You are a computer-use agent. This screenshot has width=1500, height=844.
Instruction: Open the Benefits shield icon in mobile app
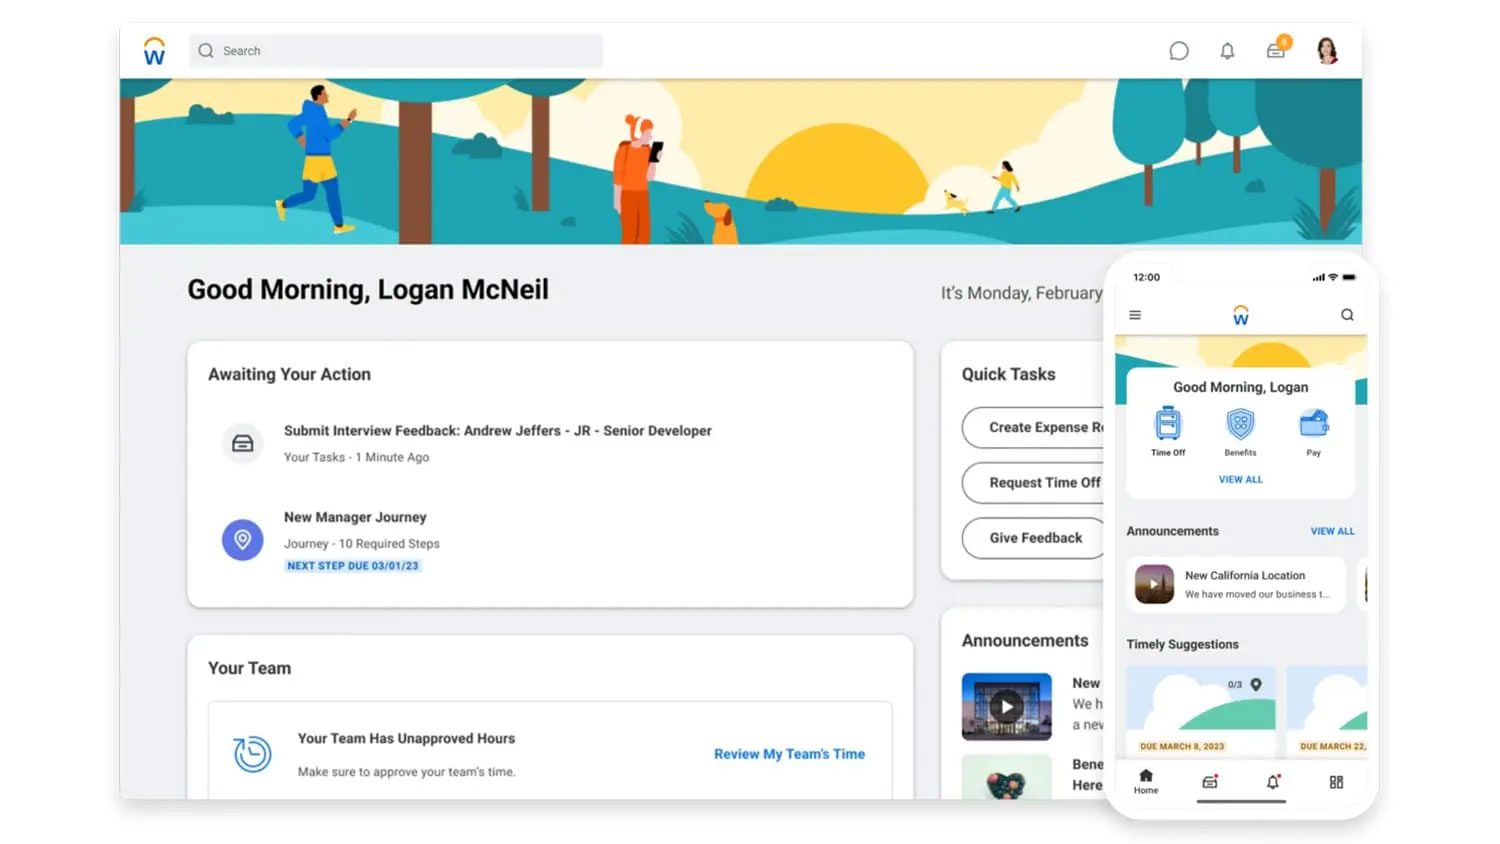pos(1240,424)
